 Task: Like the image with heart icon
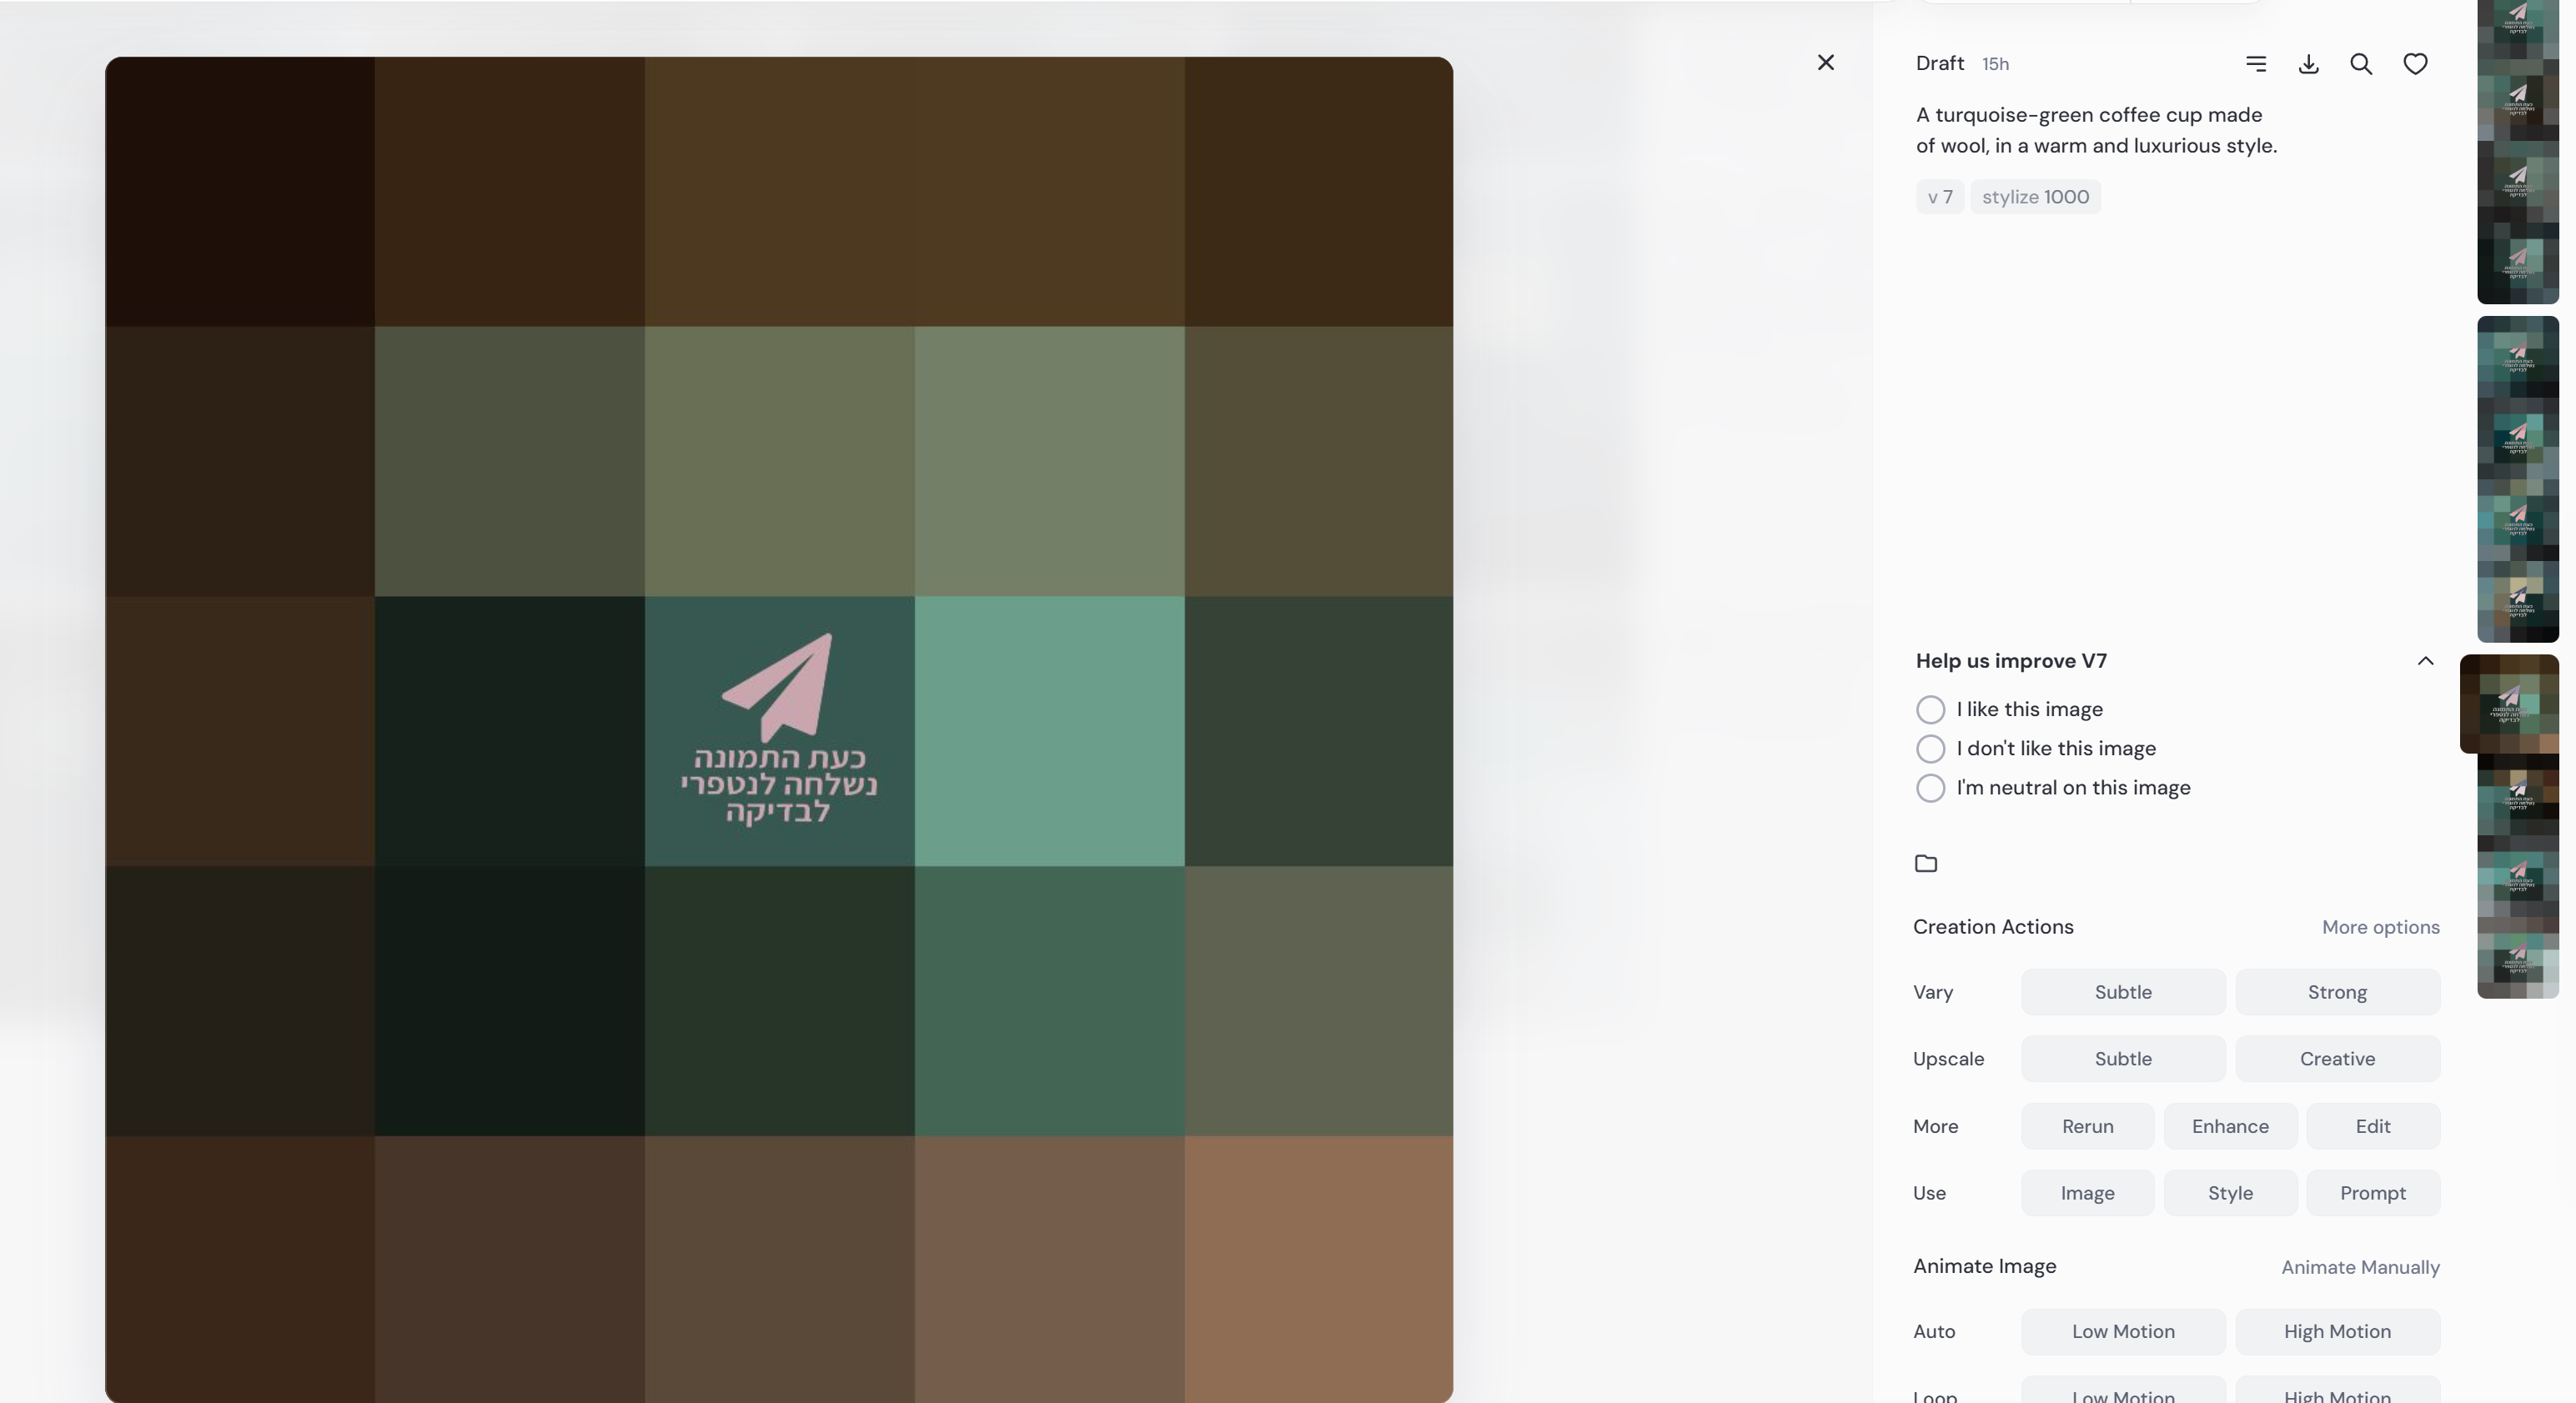[2415, 64]
